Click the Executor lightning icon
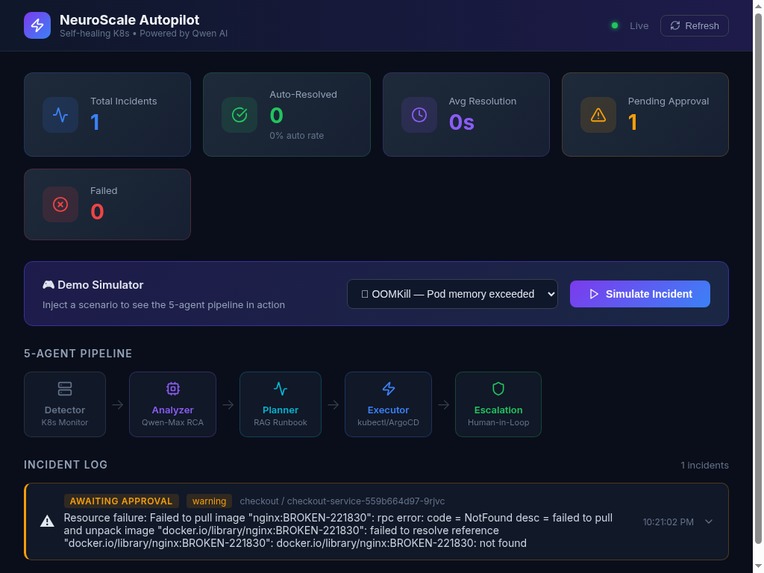Image resolution: width=764 pixels, height=573 pixels. [x=388, y=389]
